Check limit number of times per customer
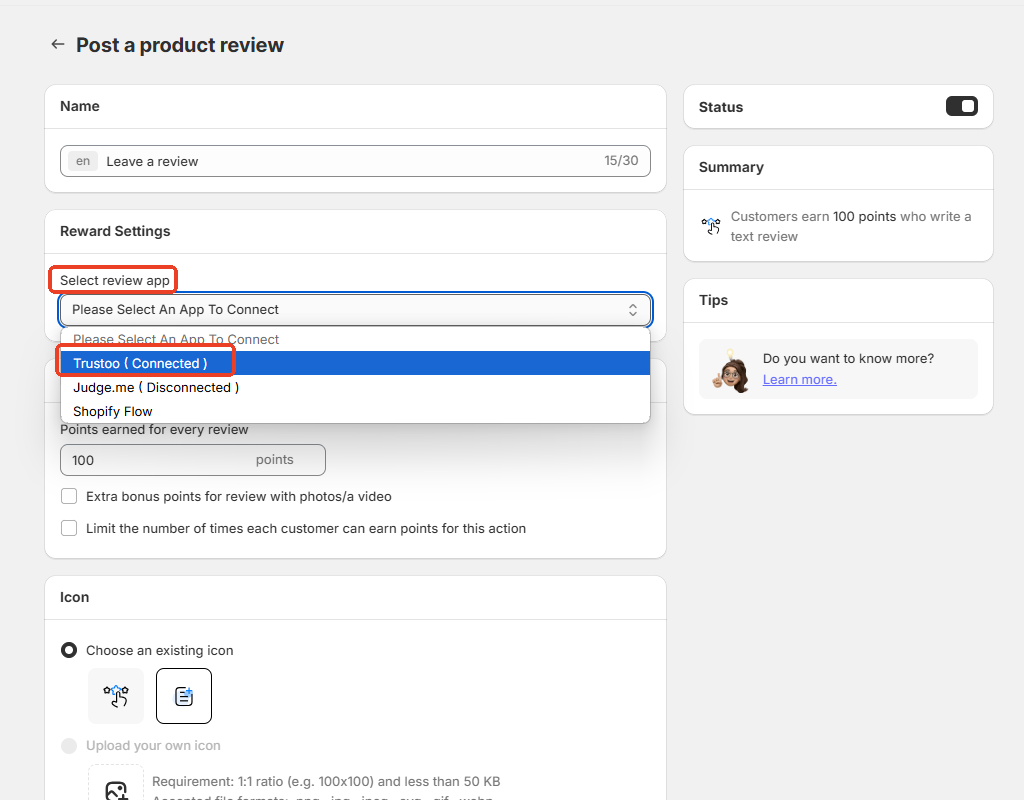Screen dimensions: 1024x800 point(69,528)
